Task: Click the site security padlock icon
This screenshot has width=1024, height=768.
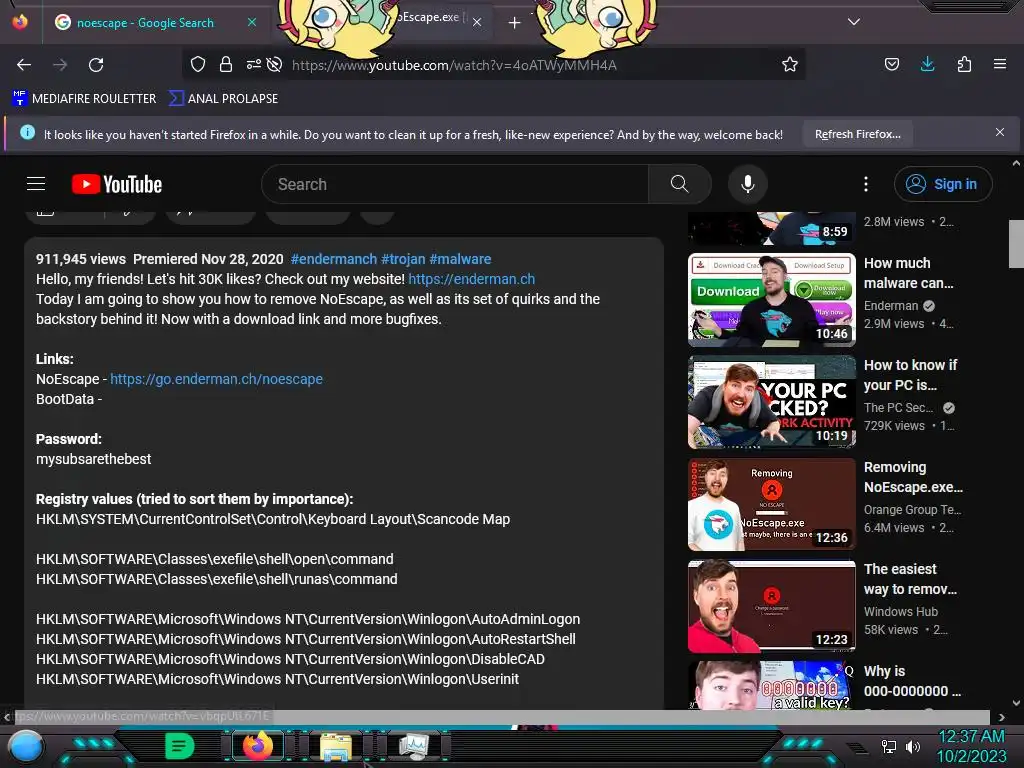Action: tap(226, 64)
